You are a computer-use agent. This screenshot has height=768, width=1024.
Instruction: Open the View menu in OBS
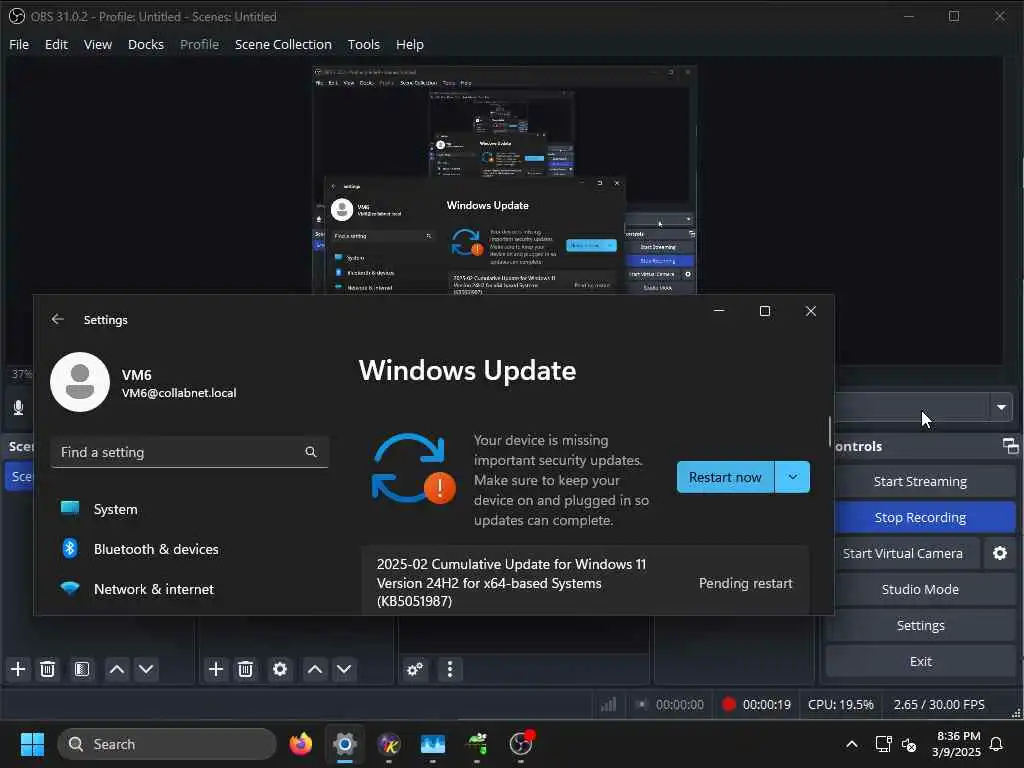tap(98, 44)
